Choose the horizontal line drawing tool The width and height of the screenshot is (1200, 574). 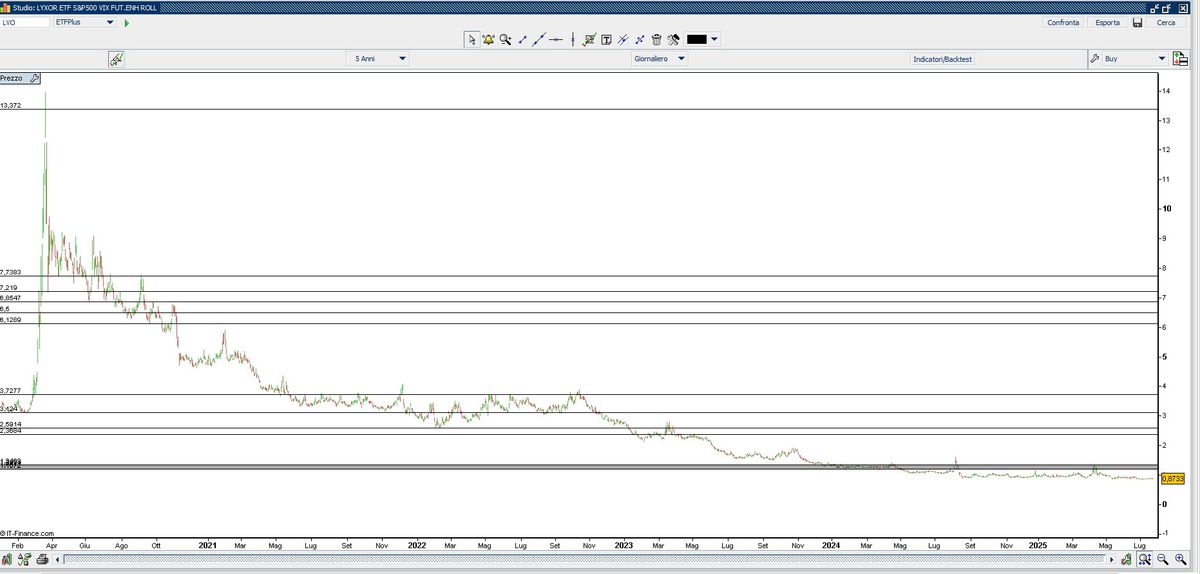[555, 39]
